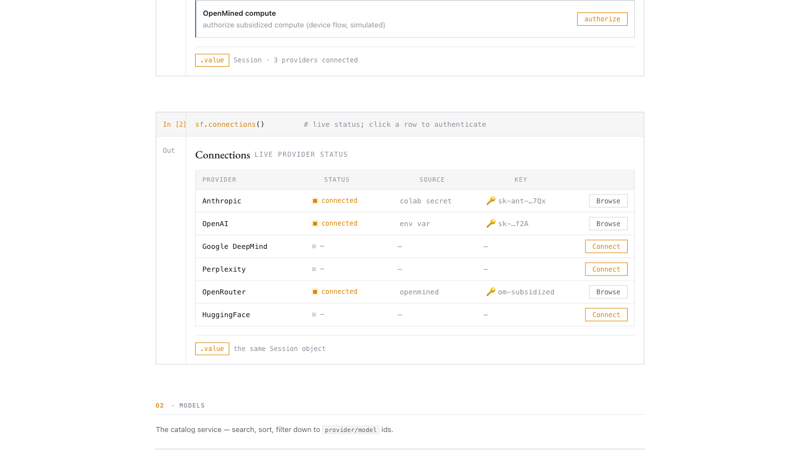
Task: Connect the HuggingFace provider
Action: pos(606,315)
